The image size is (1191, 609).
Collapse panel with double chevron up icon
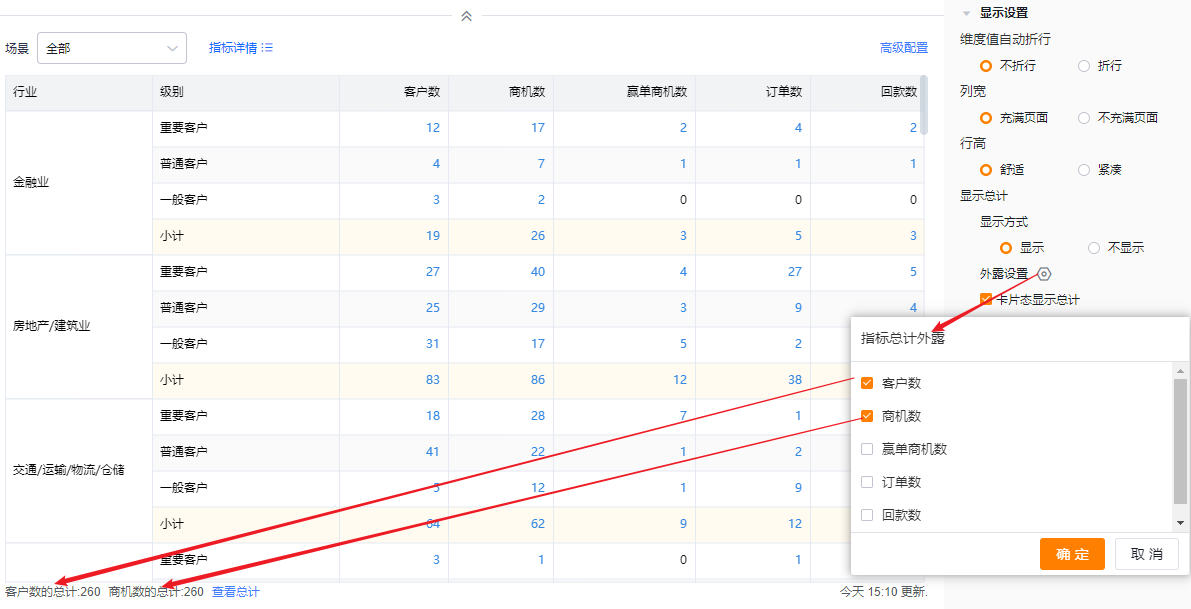pos(466,16)
